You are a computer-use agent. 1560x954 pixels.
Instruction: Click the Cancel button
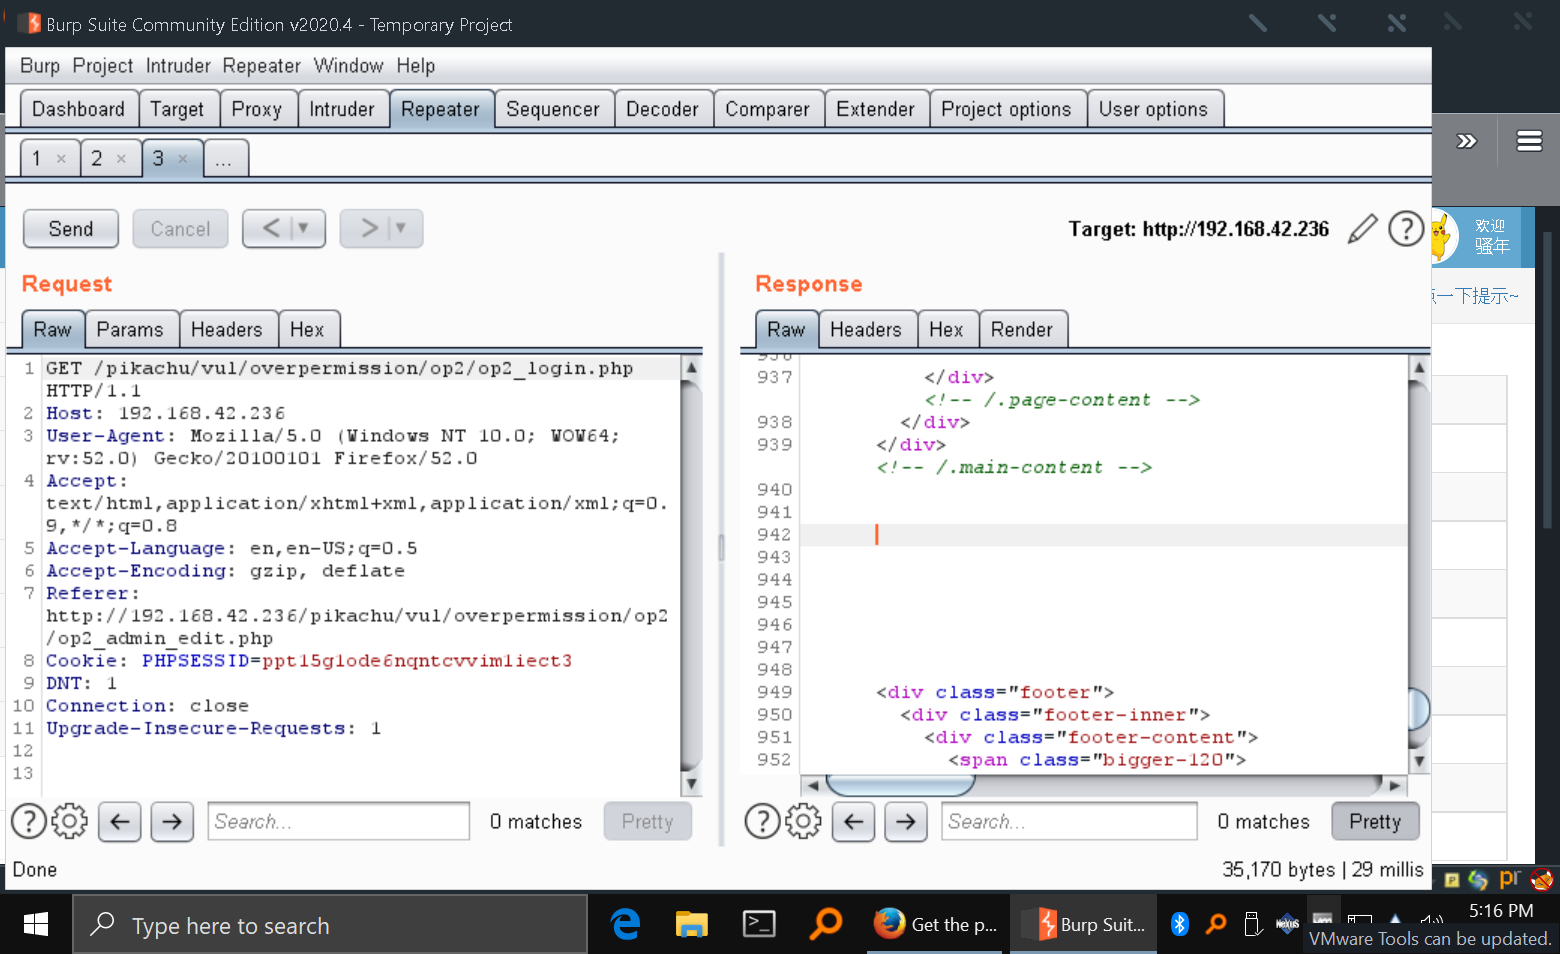[x=180, y=229]
